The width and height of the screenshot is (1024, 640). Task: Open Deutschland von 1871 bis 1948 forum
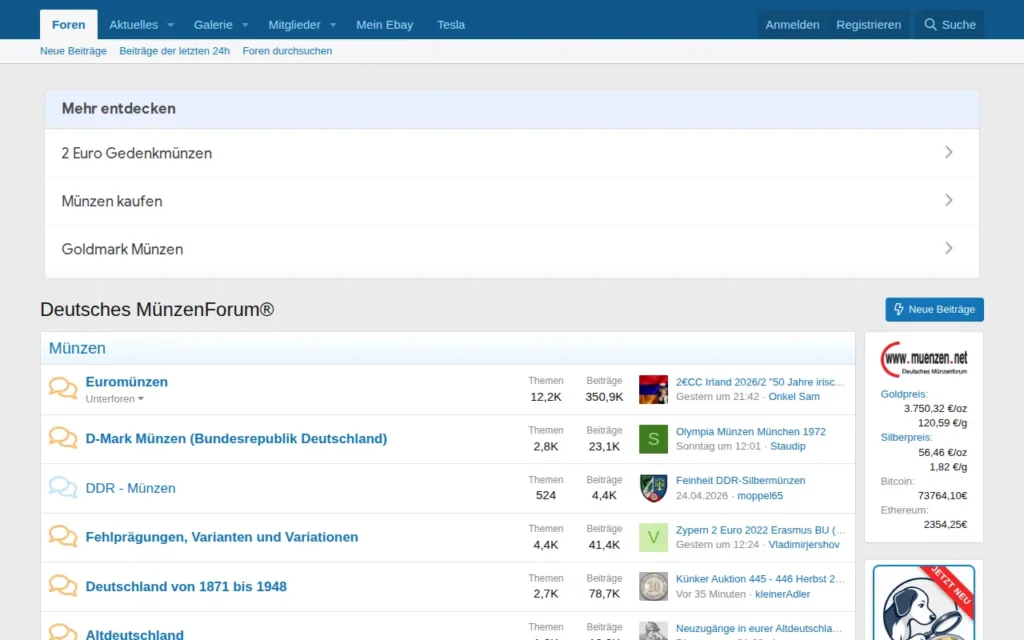coord(186,586)
